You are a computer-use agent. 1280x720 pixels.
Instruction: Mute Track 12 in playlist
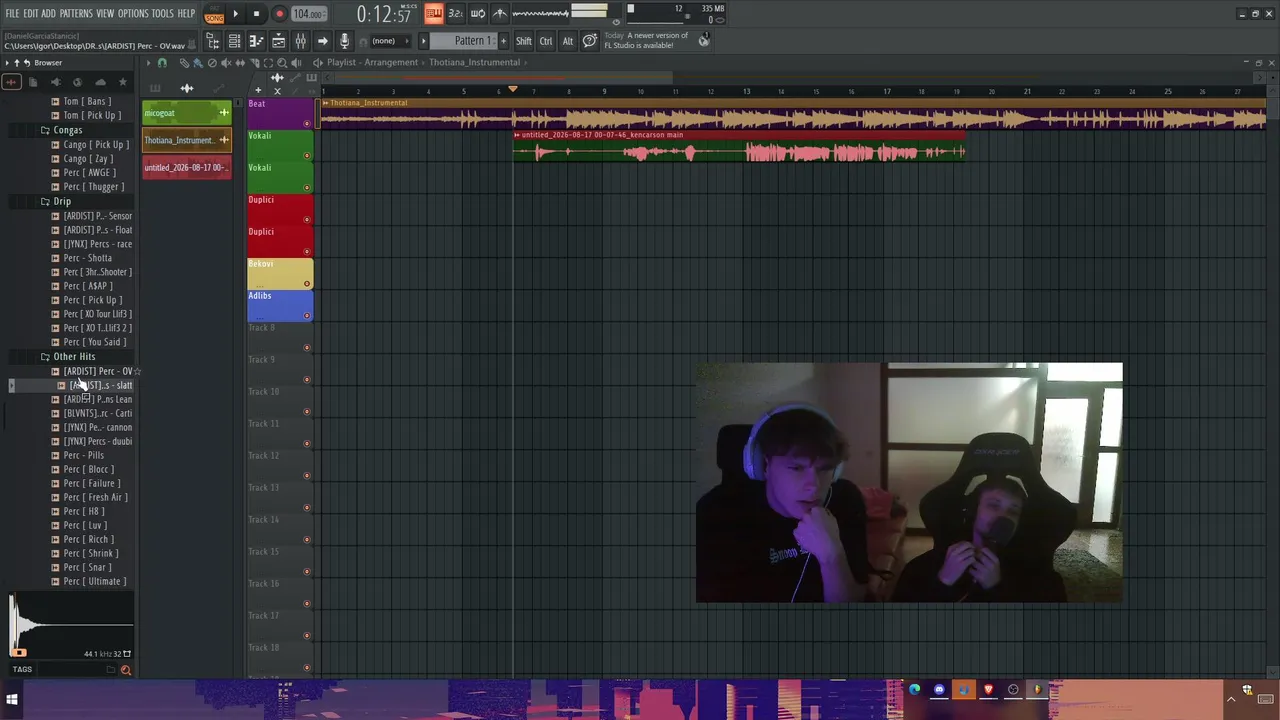pos(307,476)
